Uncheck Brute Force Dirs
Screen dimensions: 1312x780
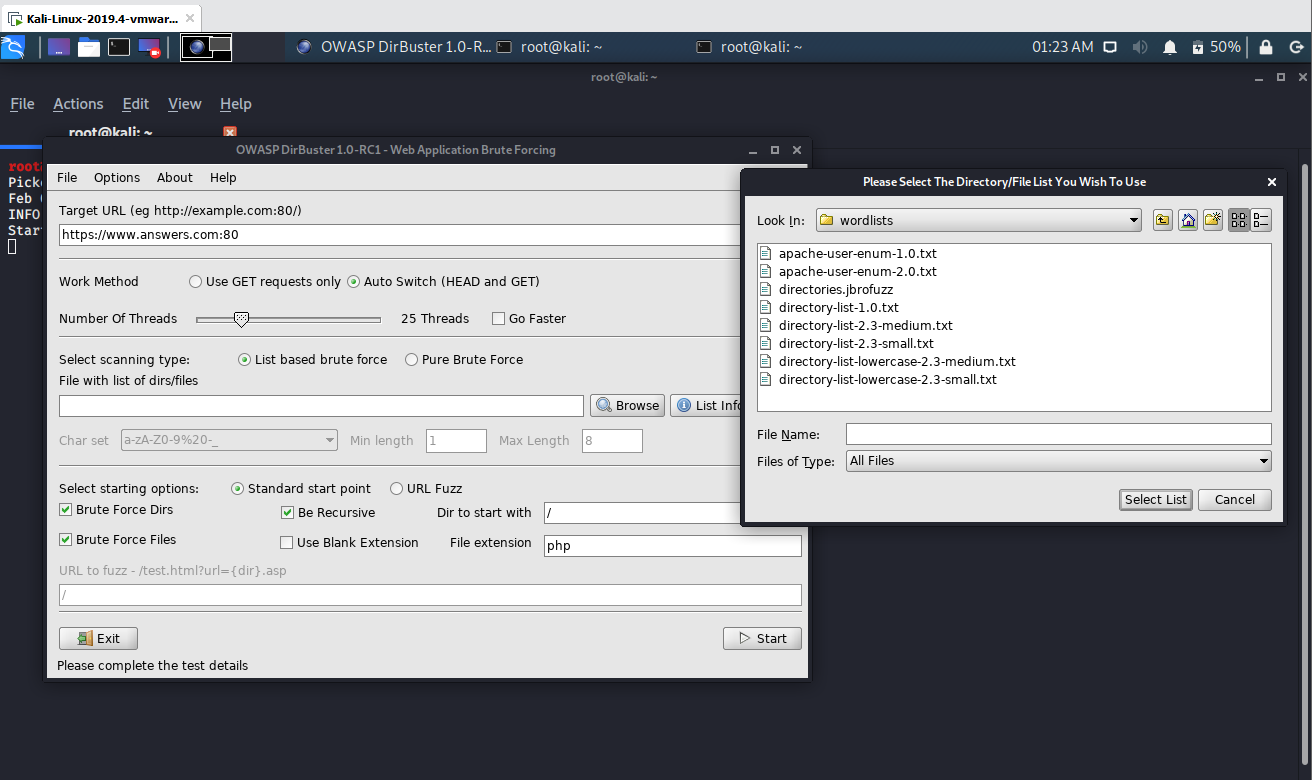pos(116,510)
